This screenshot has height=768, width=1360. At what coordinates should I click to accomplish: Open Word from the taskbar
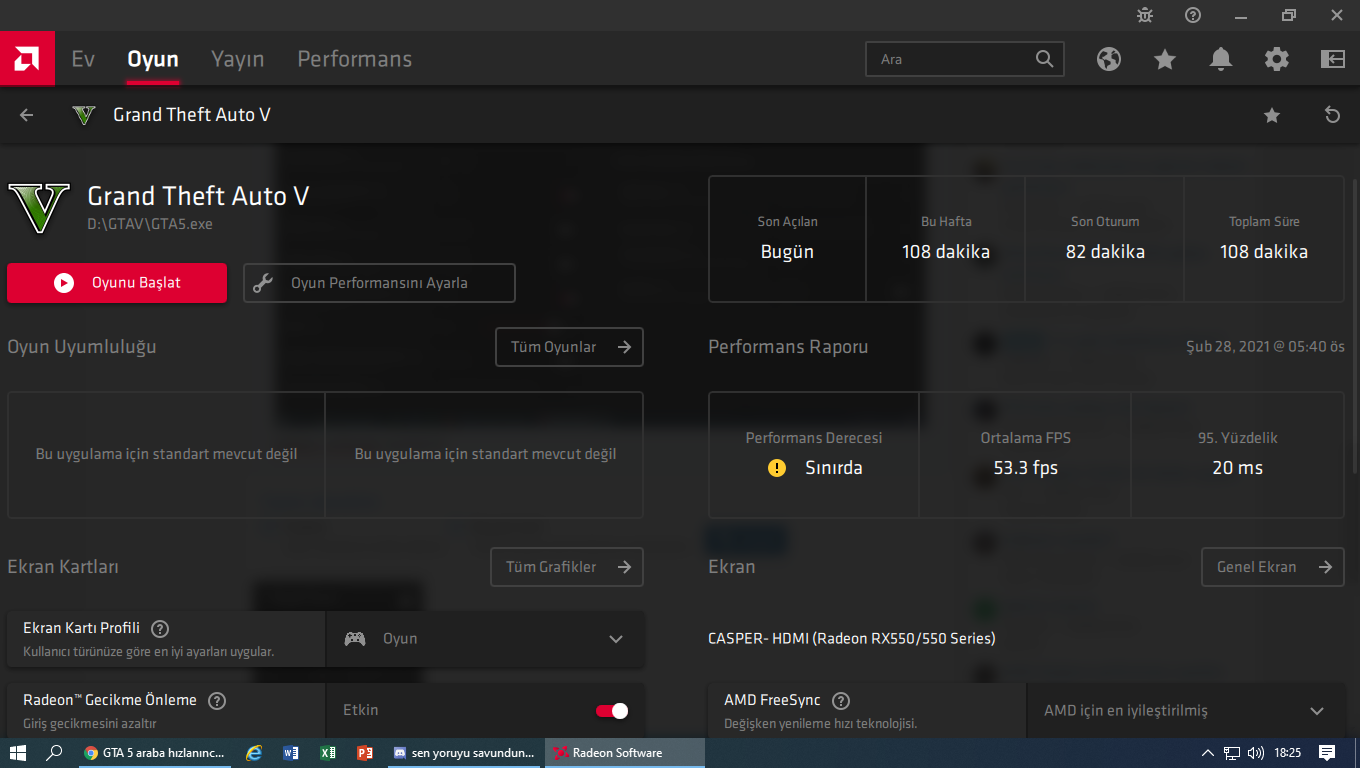291,753
